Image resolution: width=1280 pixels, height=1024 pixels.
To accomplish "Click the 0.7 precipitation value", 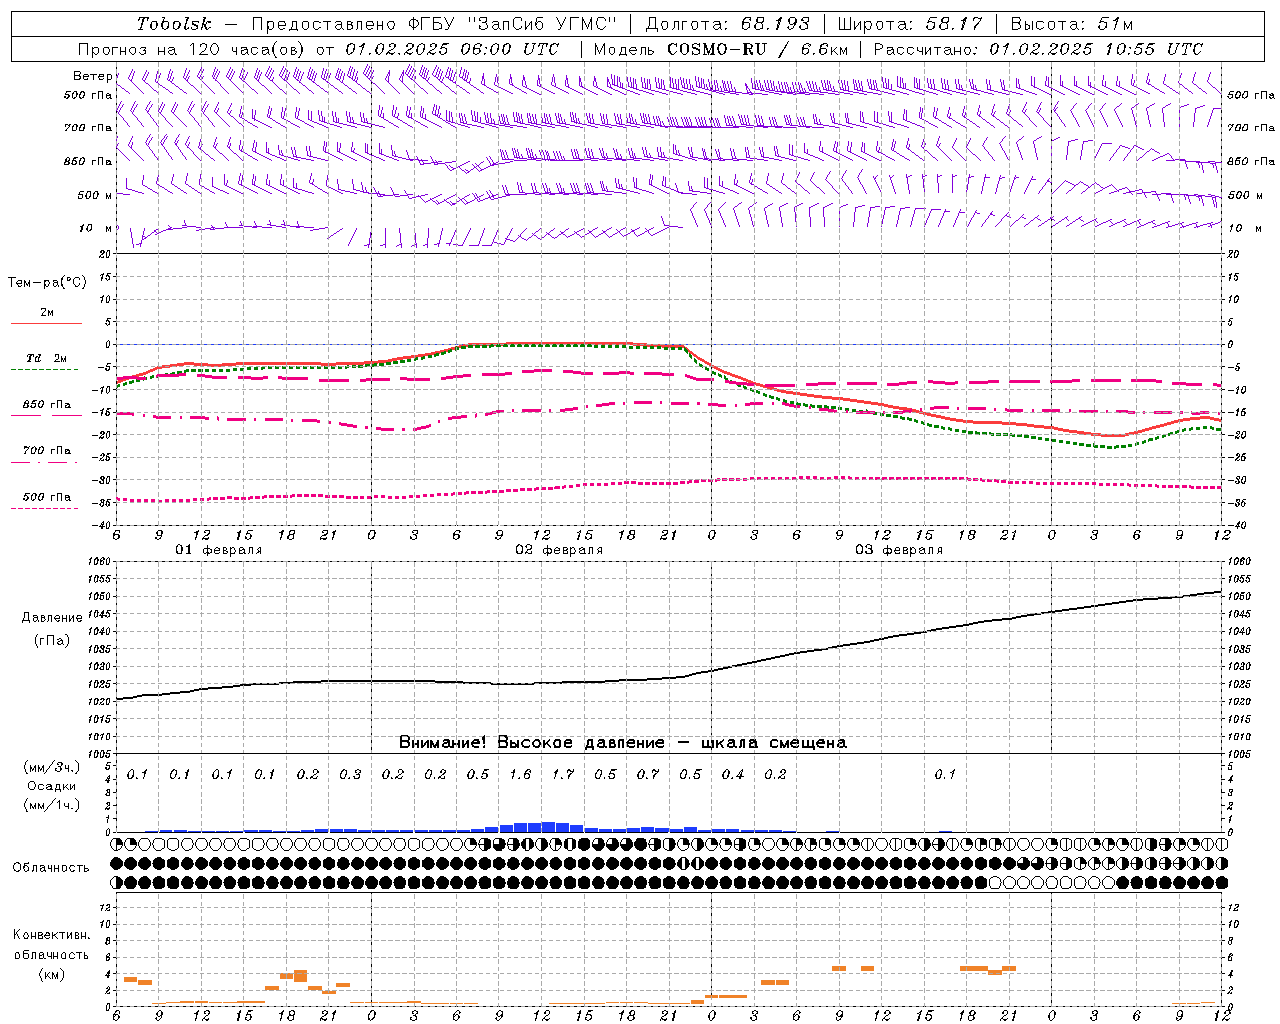I will click(648, 774).
